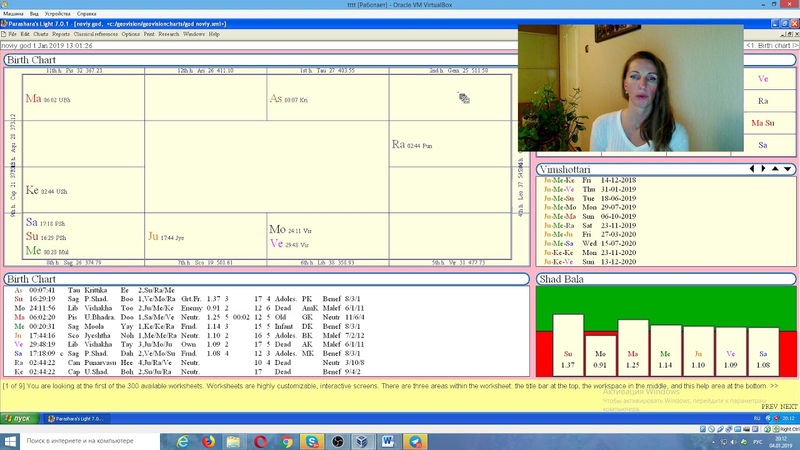Click Me 00:20 Mul in Sagittarius house

tap(47, 251)
